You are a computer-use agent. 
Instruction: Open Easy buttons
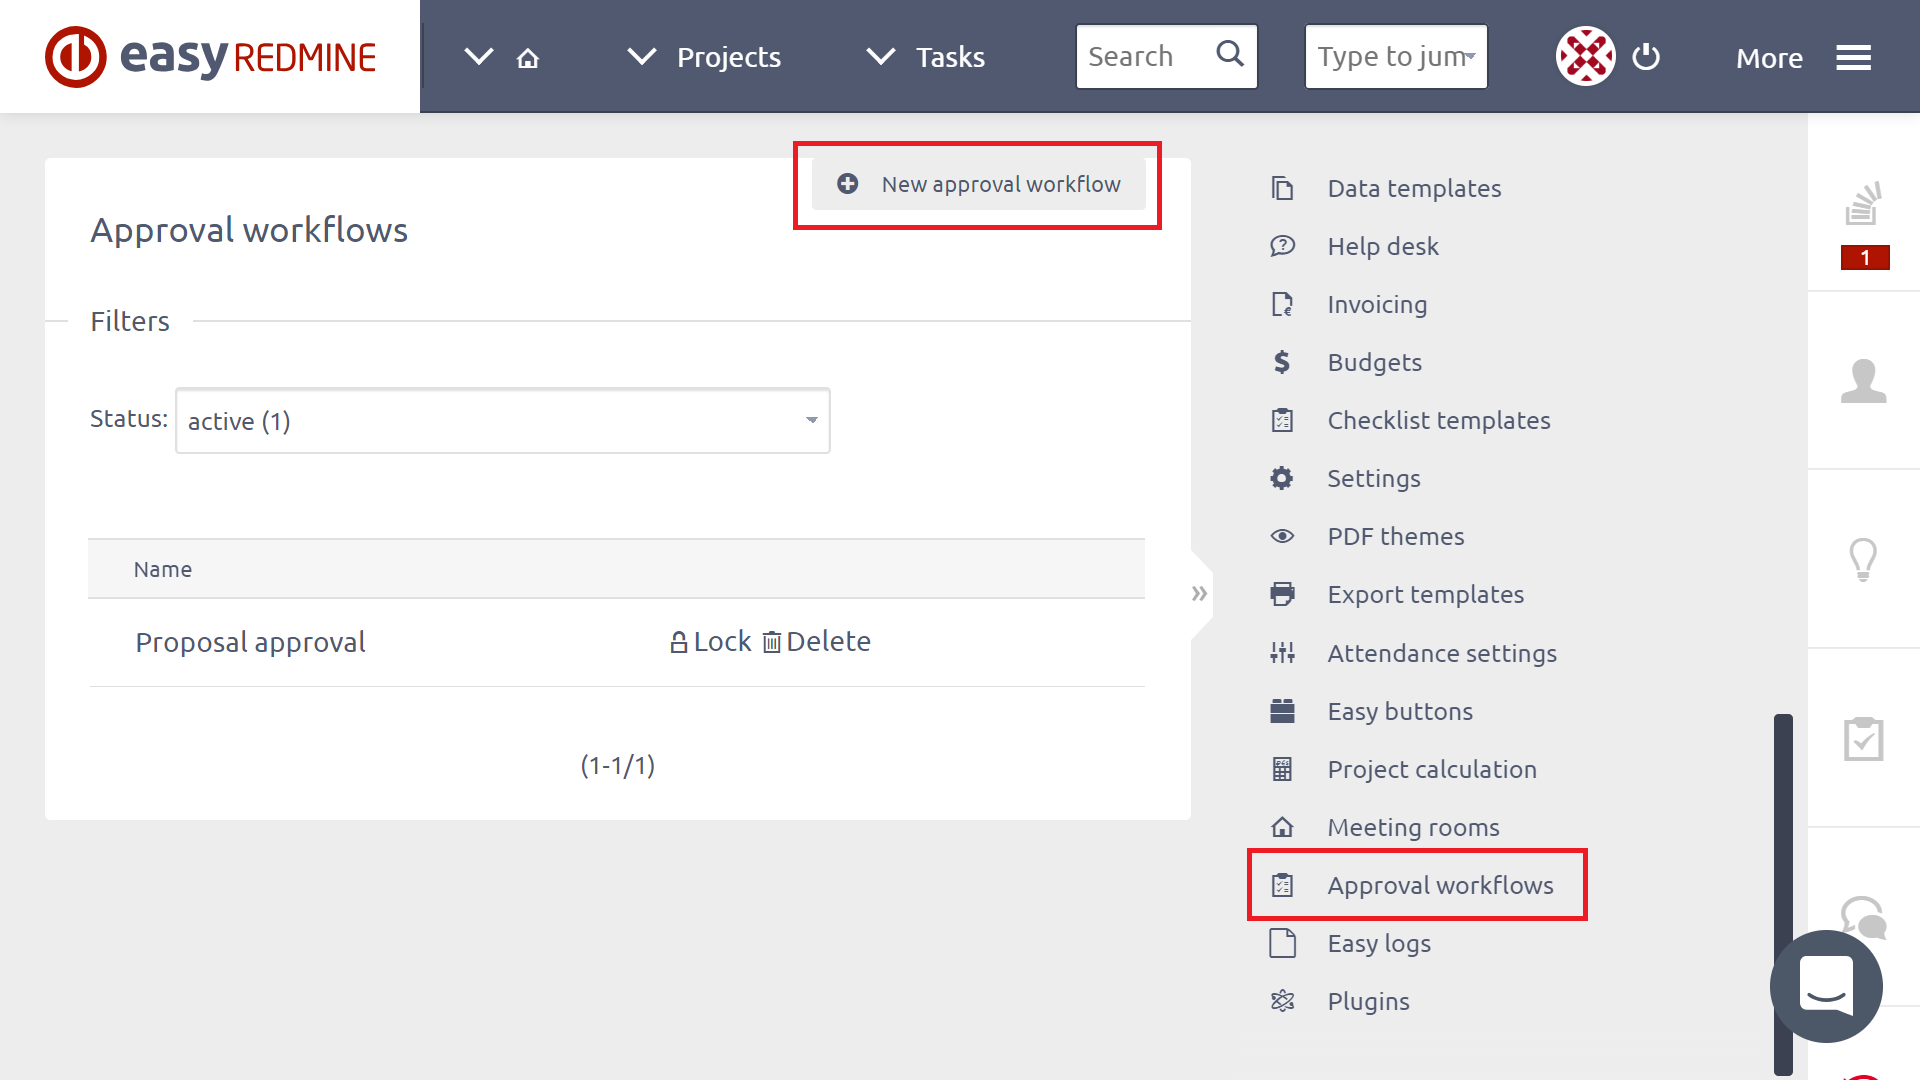click(x=1400, y=711)
